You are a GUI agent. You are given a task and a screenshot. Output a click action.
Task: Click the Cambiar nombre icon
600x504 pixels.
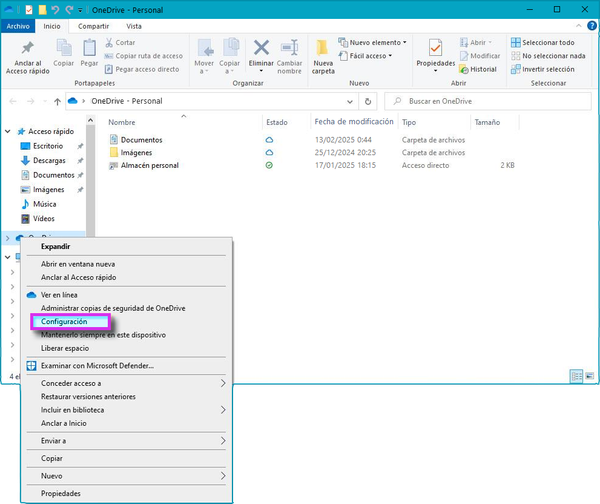[290, 48]
